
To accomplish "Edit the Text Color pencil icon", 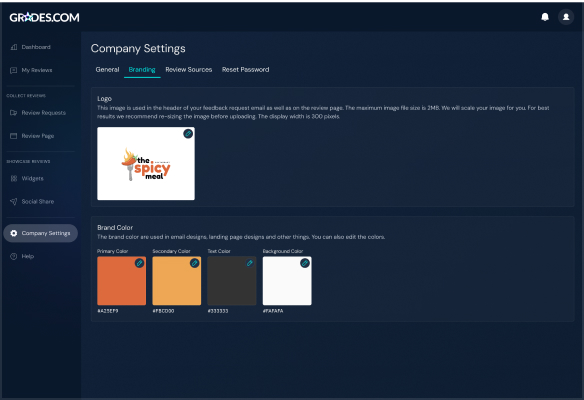I will click(x=250, y=263).
